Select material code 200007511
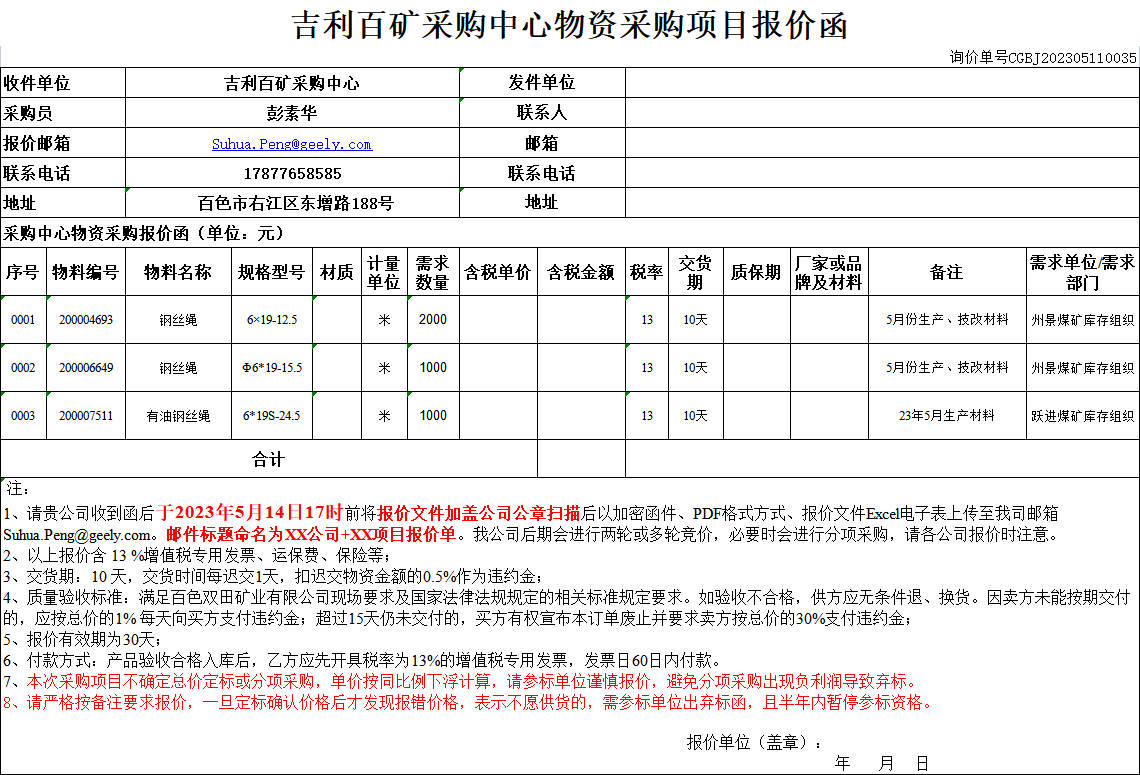This screenshot has height=775, width=1140. pyautogui.click(x=86, y=416)
